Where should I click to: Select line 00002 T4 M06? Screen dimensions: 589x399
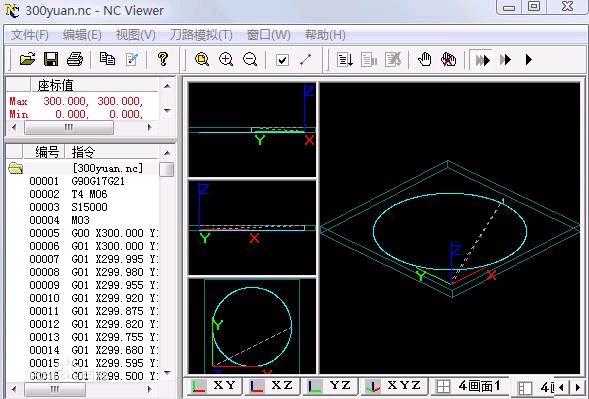tap(83, 194)
